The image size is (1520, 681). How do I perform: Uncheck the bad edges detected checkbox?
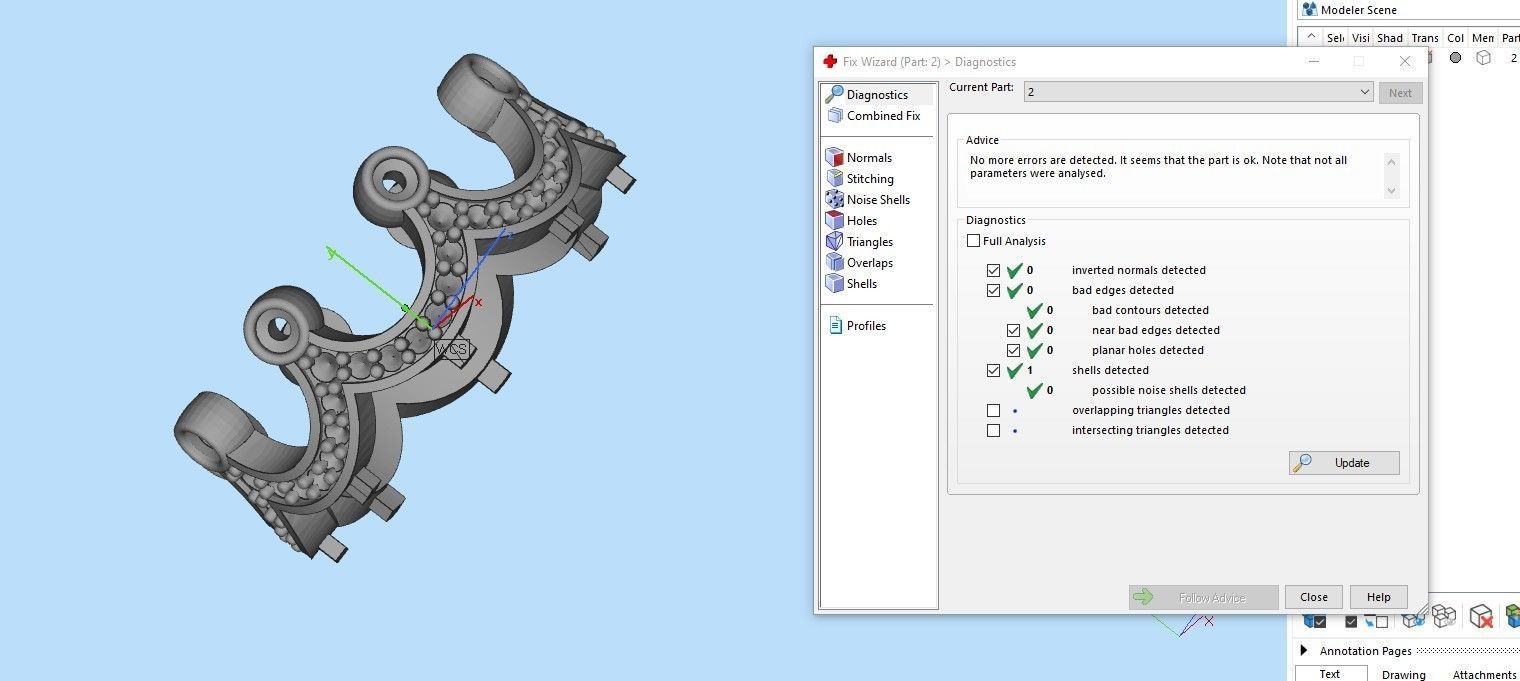click(x=993, y=290)
